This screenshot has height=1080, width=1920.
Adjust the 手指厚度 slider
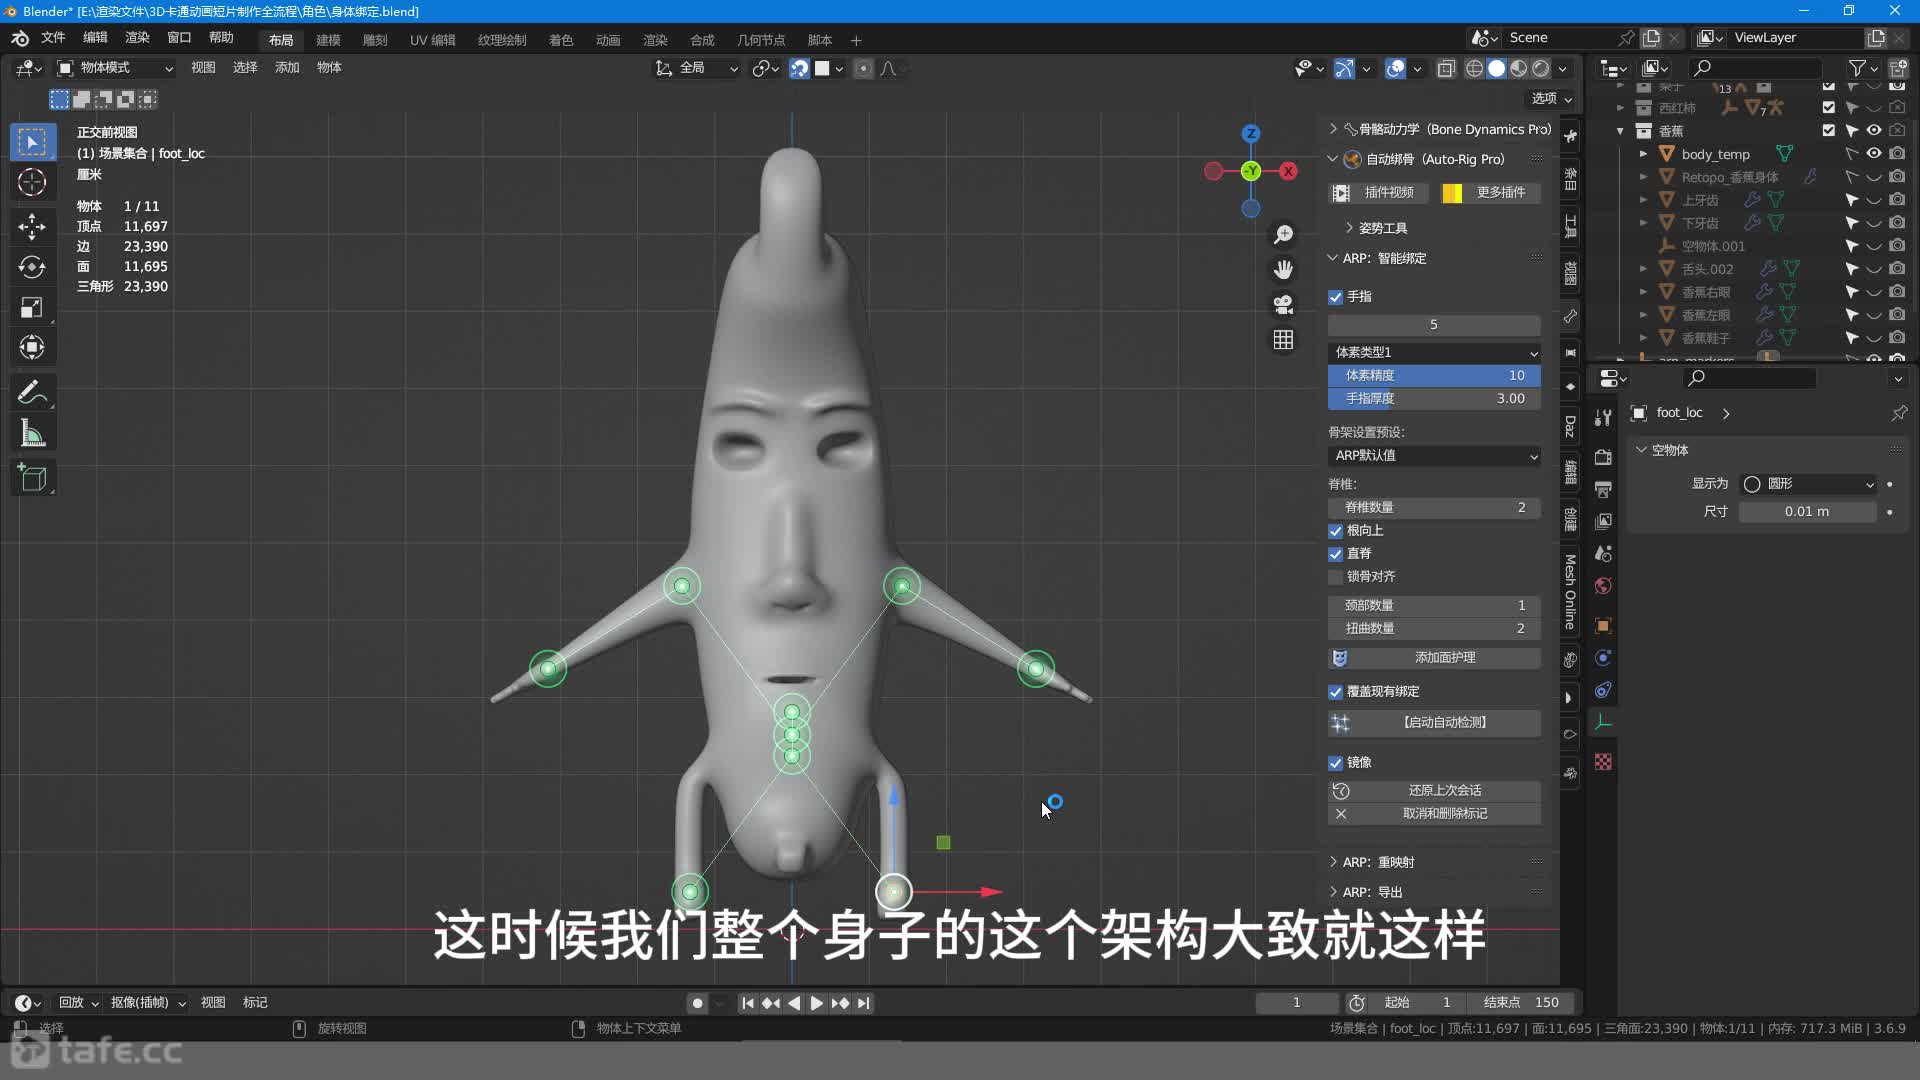click(x=1434, y=399)
